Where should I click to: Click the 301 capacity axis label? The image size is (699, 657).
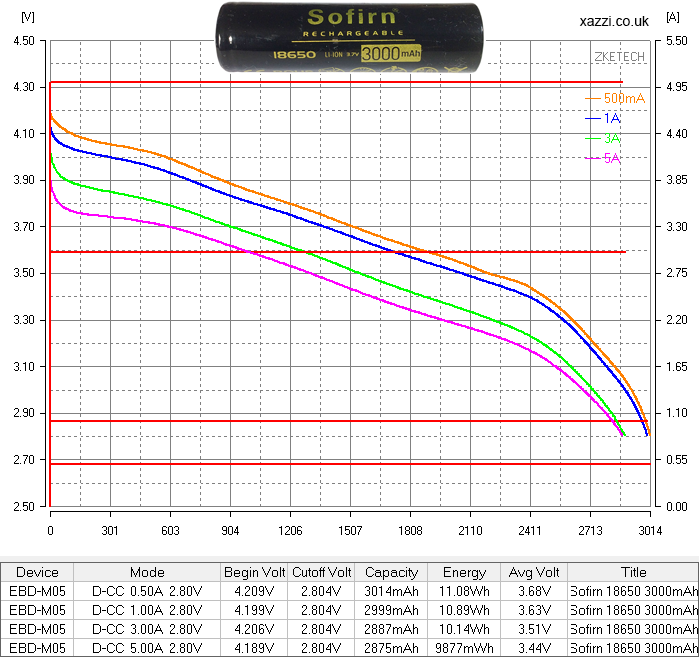coord(110,530)
